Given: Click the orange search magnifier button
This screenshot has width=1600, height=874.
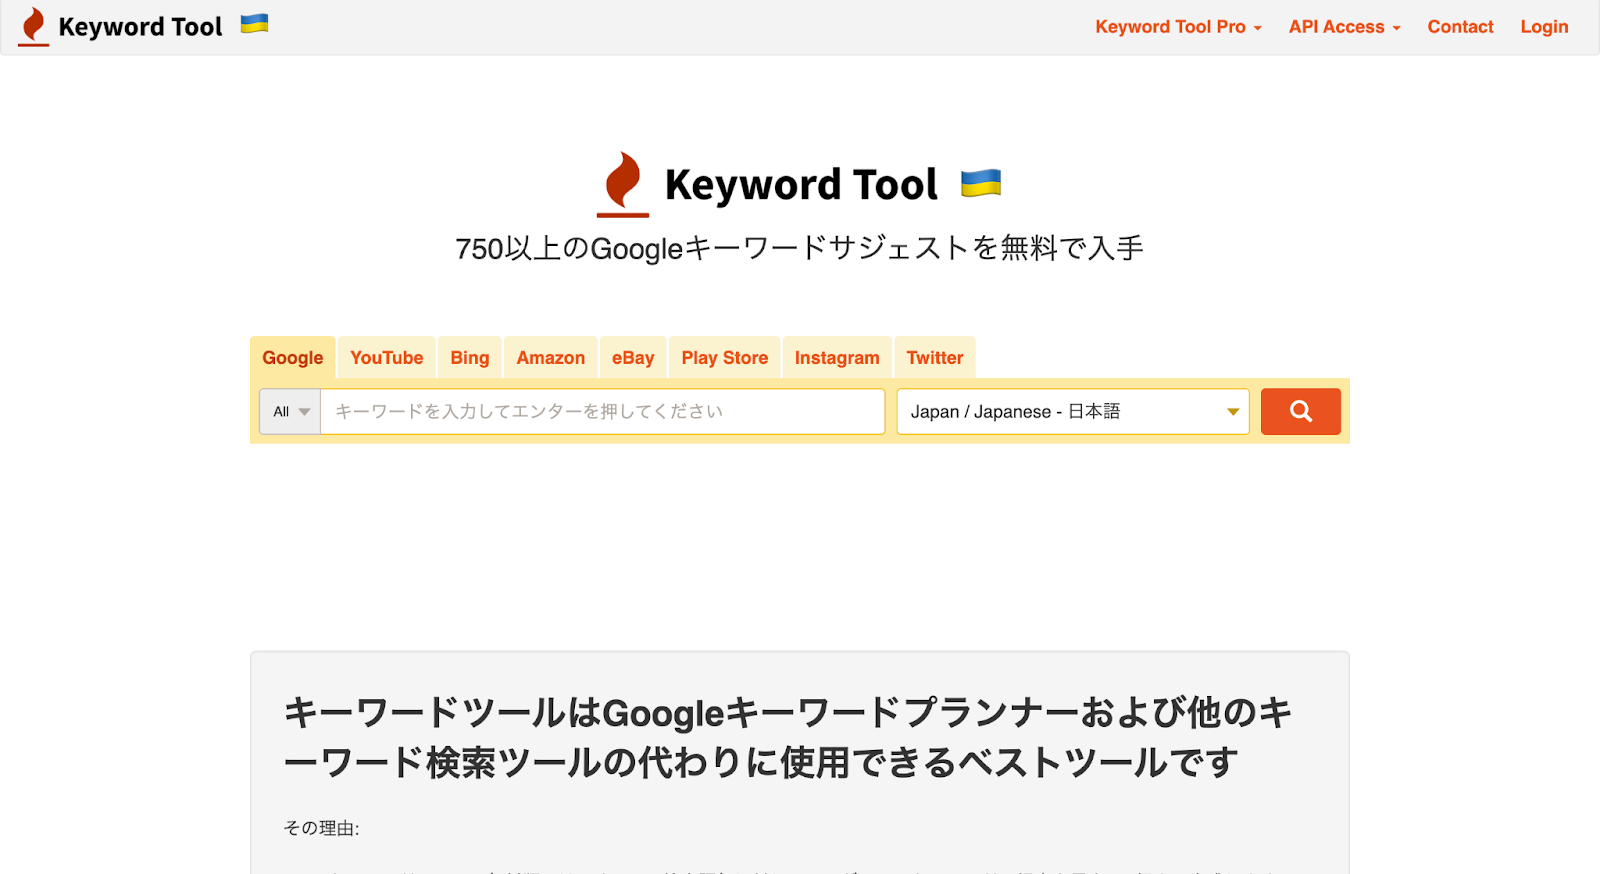Looking at the screenshot, I should pos(1300,411).
